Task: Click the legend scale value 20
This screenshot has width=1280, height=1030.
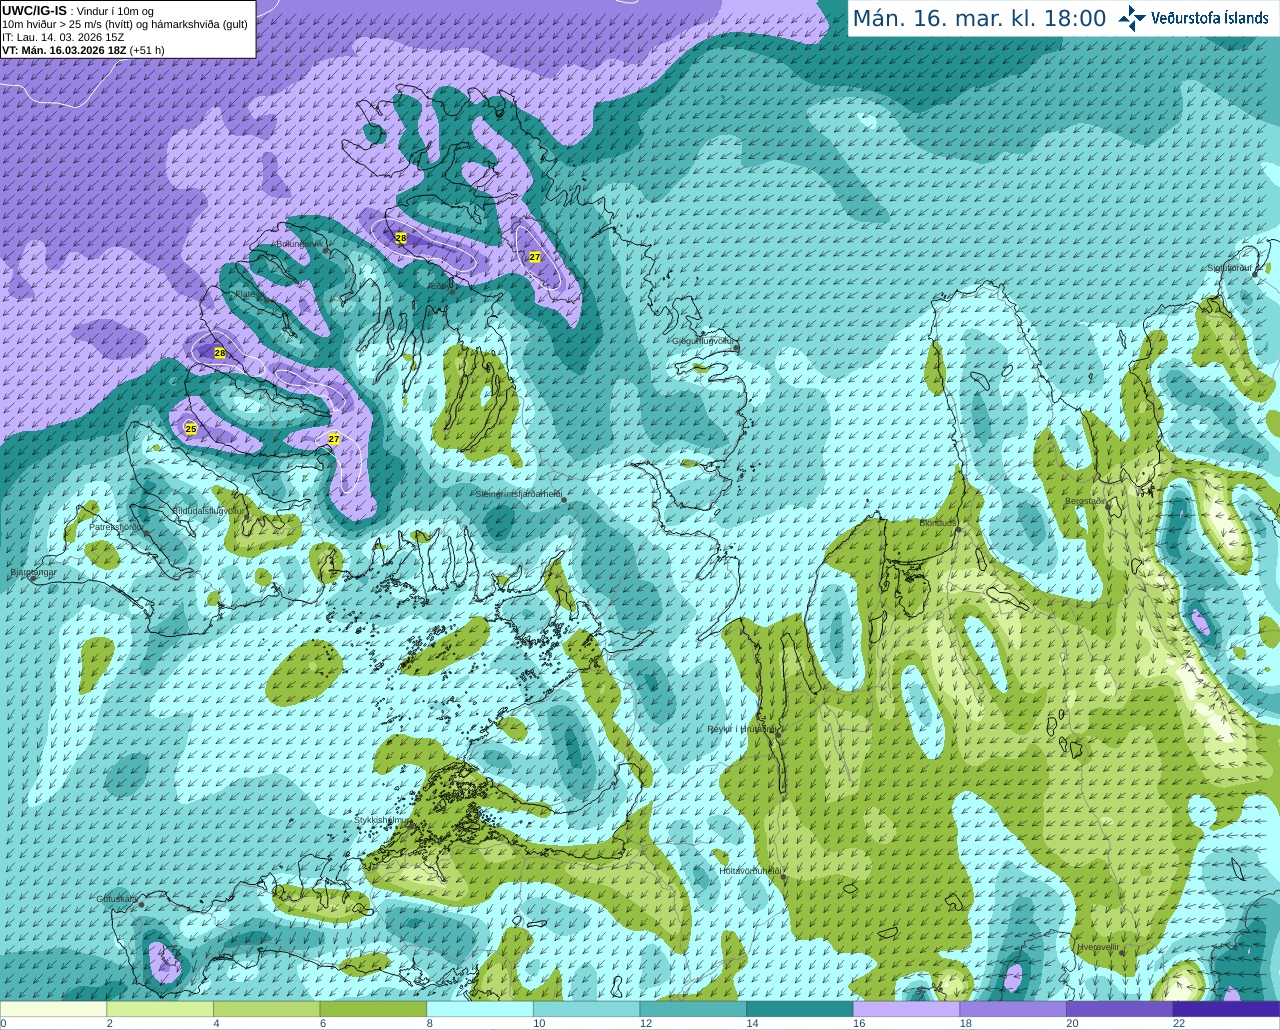Action: [x=1072, y=1023]
